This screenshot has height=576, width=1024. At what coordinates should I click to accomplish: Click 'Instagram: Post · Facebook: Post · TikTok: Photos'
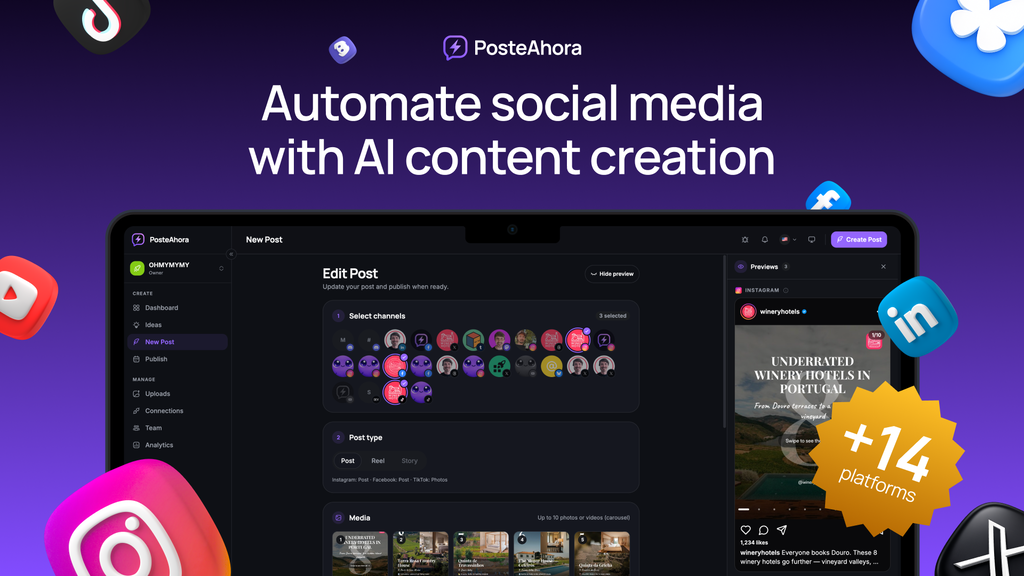390,480
